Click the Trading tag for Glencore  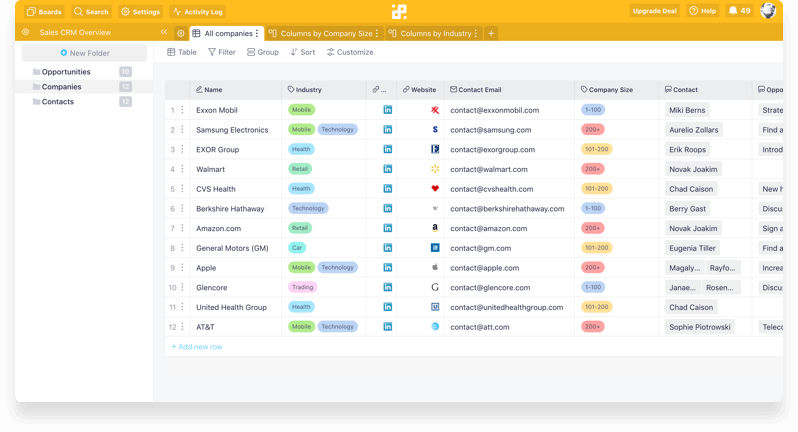pyautogui.click(x=302, y=287)
